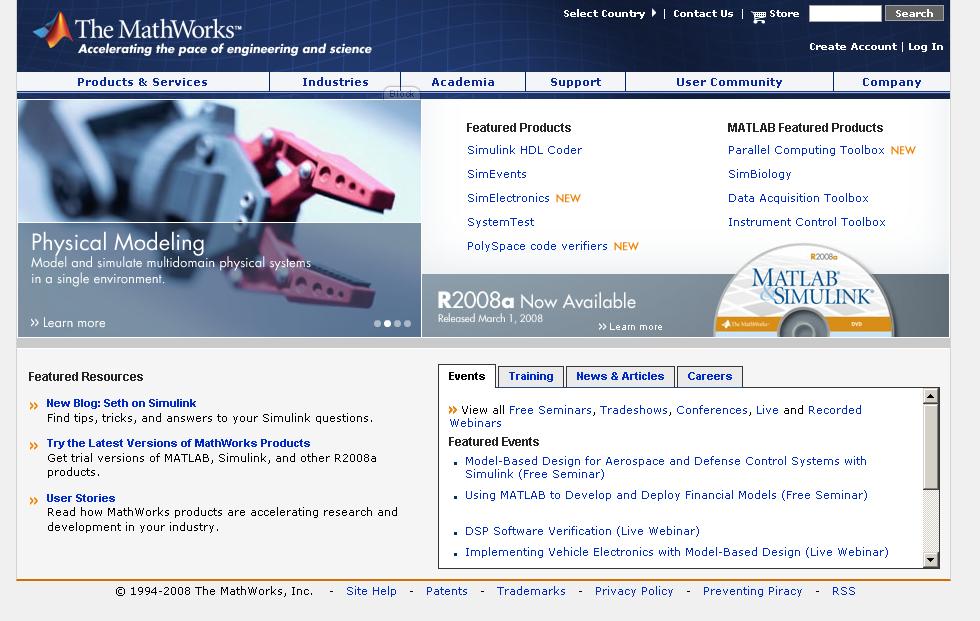Open the Privacy Policy footer link
Image resolution: width=980 pixels, height=621 pixels.
tap(634, 591)
